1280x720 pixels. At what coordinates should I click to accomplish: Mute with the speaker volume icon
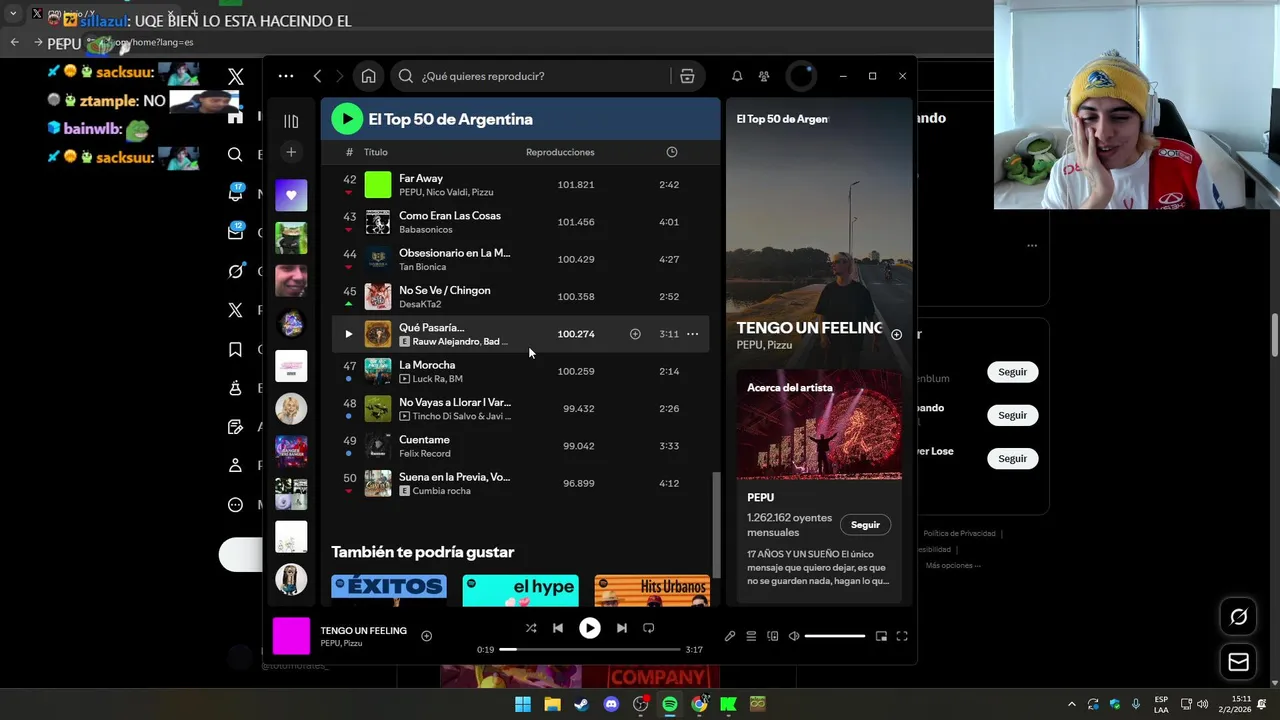tap(794, 636)
